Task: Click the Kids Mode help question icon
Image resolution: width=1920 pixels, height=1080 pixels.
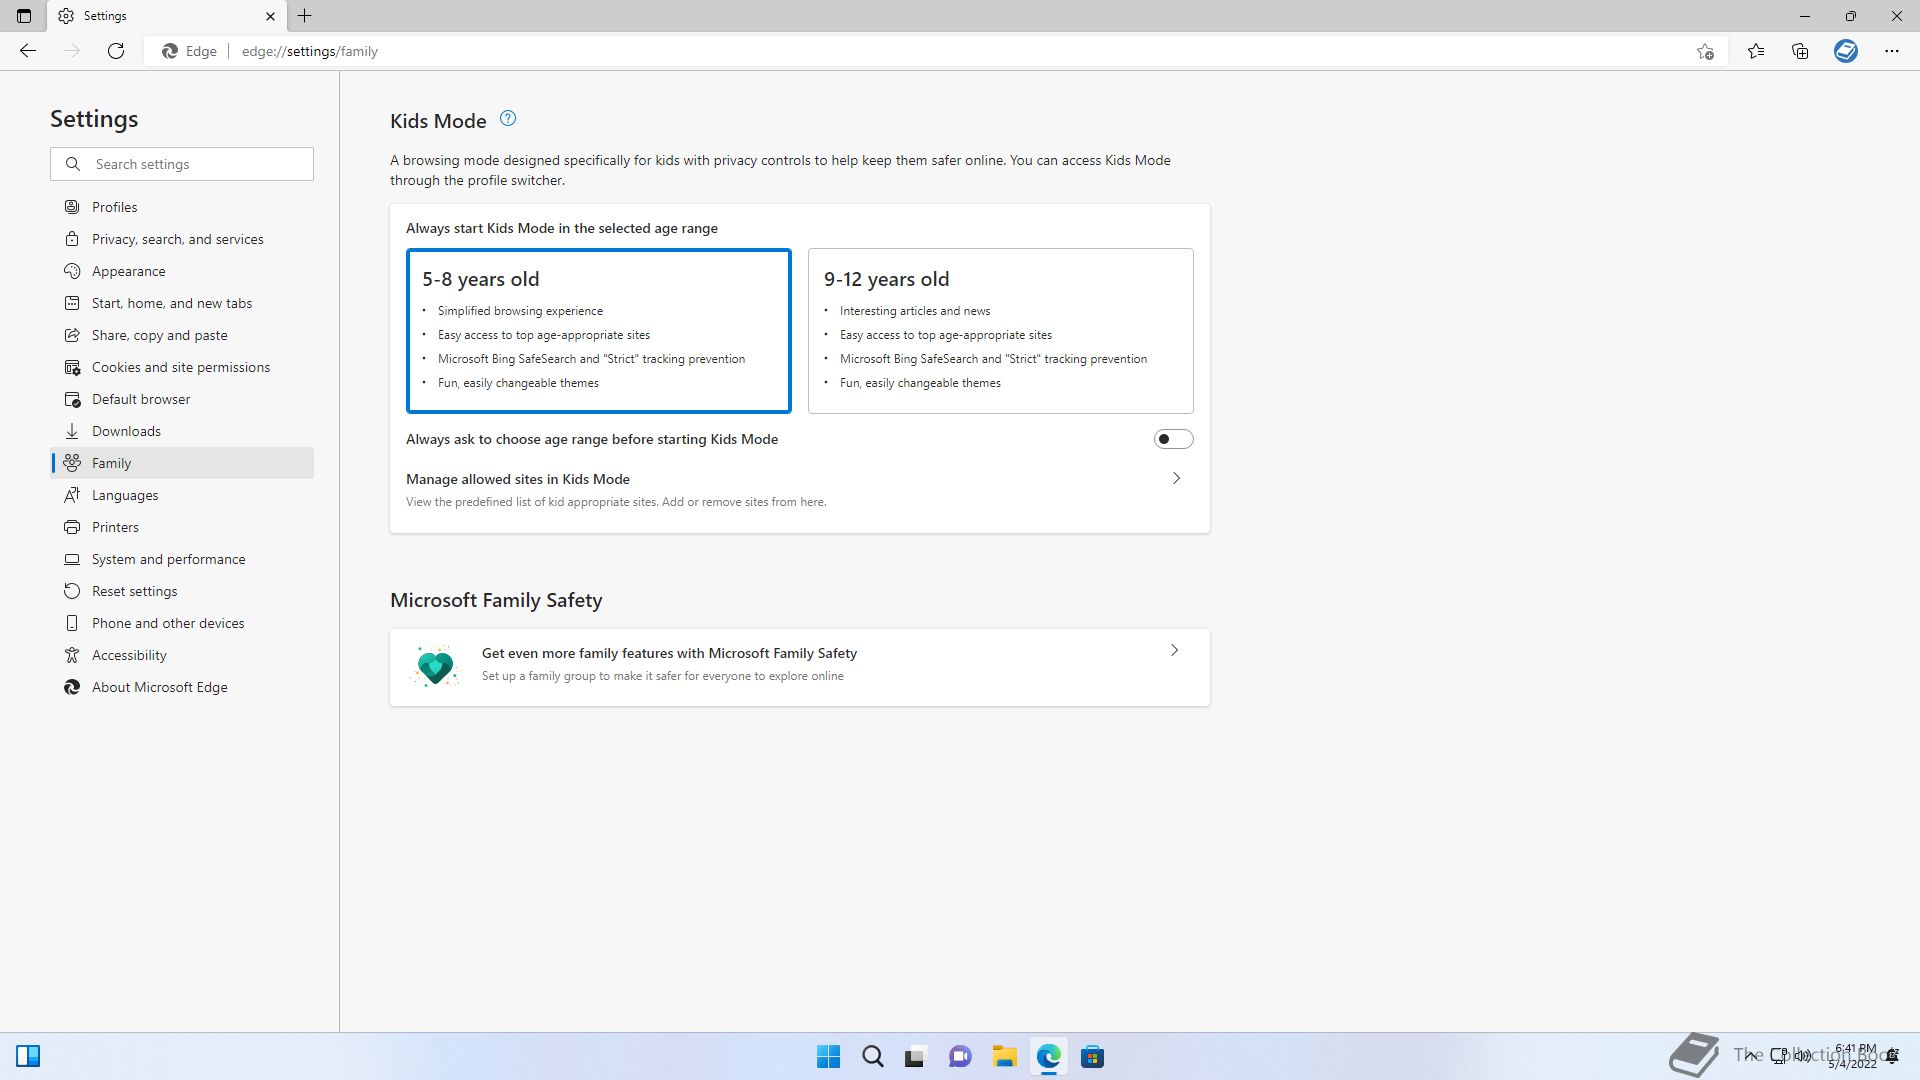Action: tap(508, 119)
